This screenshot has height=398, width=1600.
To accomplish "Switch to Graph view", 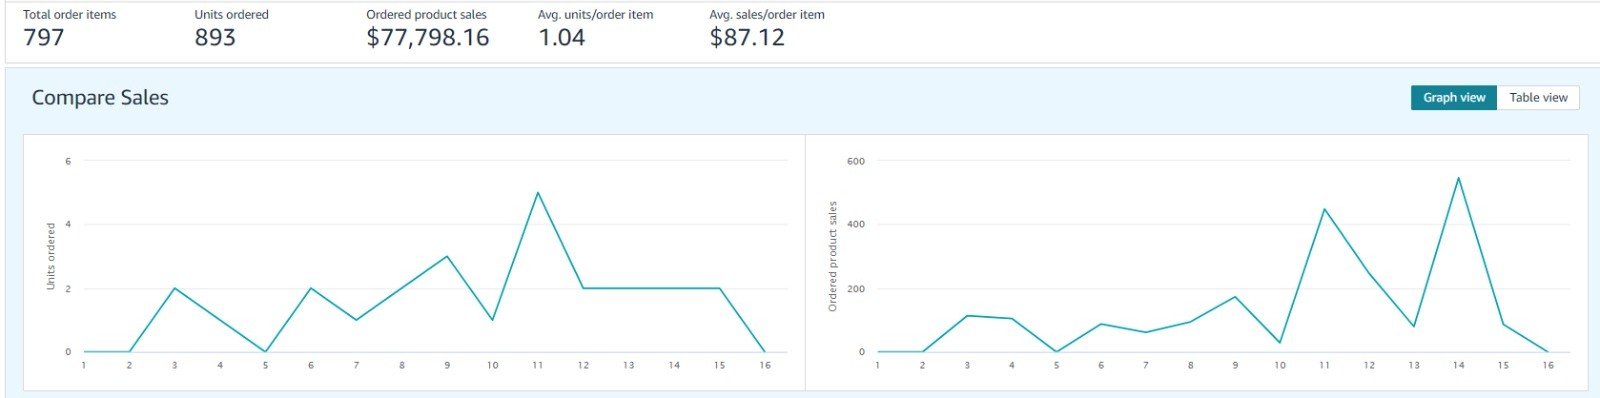I will coord(1454,97).
